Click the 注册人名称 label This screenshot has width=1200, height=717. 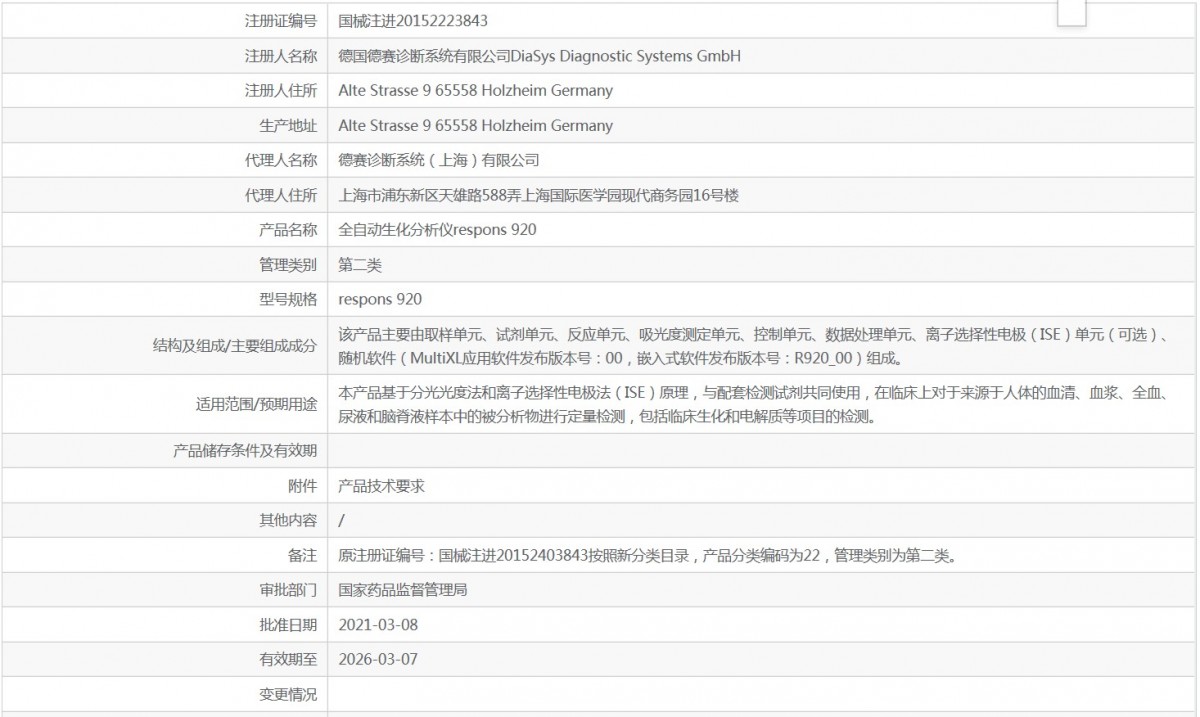[x=281, y=56]
